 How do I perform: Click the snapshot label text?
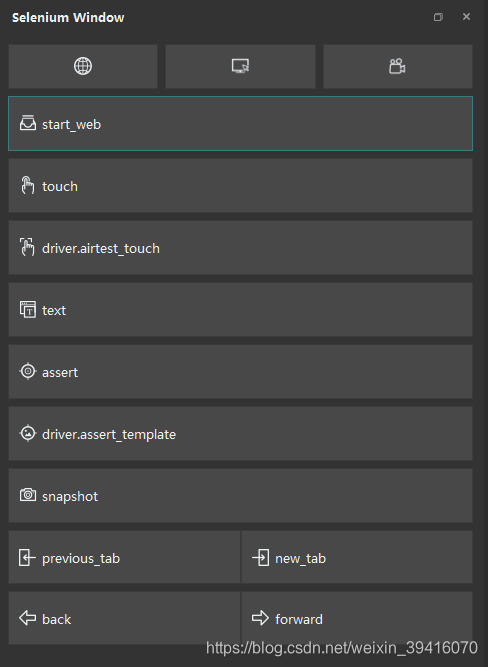[70, 496]
